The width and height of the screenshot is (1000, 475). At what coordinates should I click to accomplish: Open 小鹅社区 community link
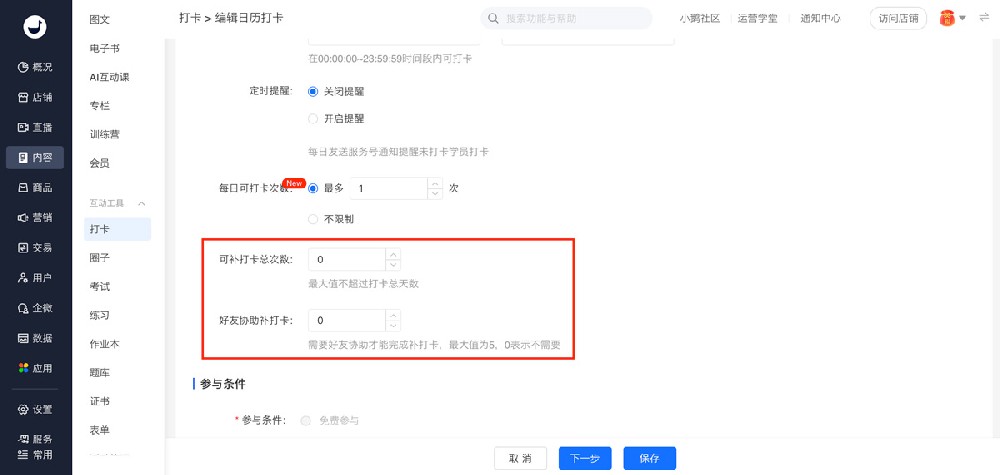700,18
